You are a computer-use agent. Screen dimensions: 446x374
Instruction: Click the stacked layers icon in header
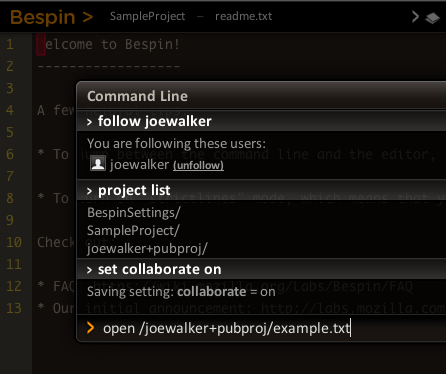coord(432,18)
